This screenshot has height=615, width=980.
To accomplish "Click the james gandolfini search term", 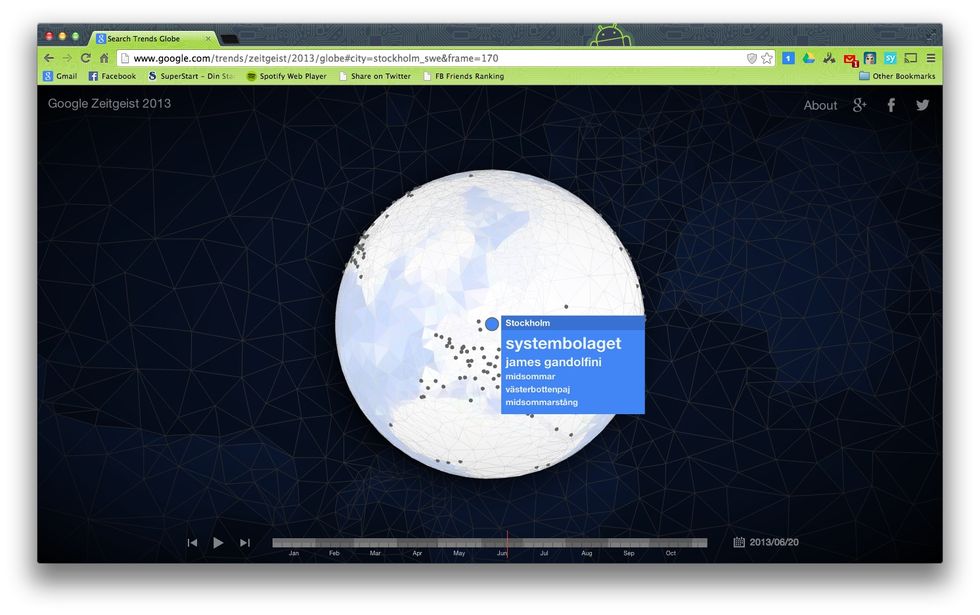I will point(553,362).
